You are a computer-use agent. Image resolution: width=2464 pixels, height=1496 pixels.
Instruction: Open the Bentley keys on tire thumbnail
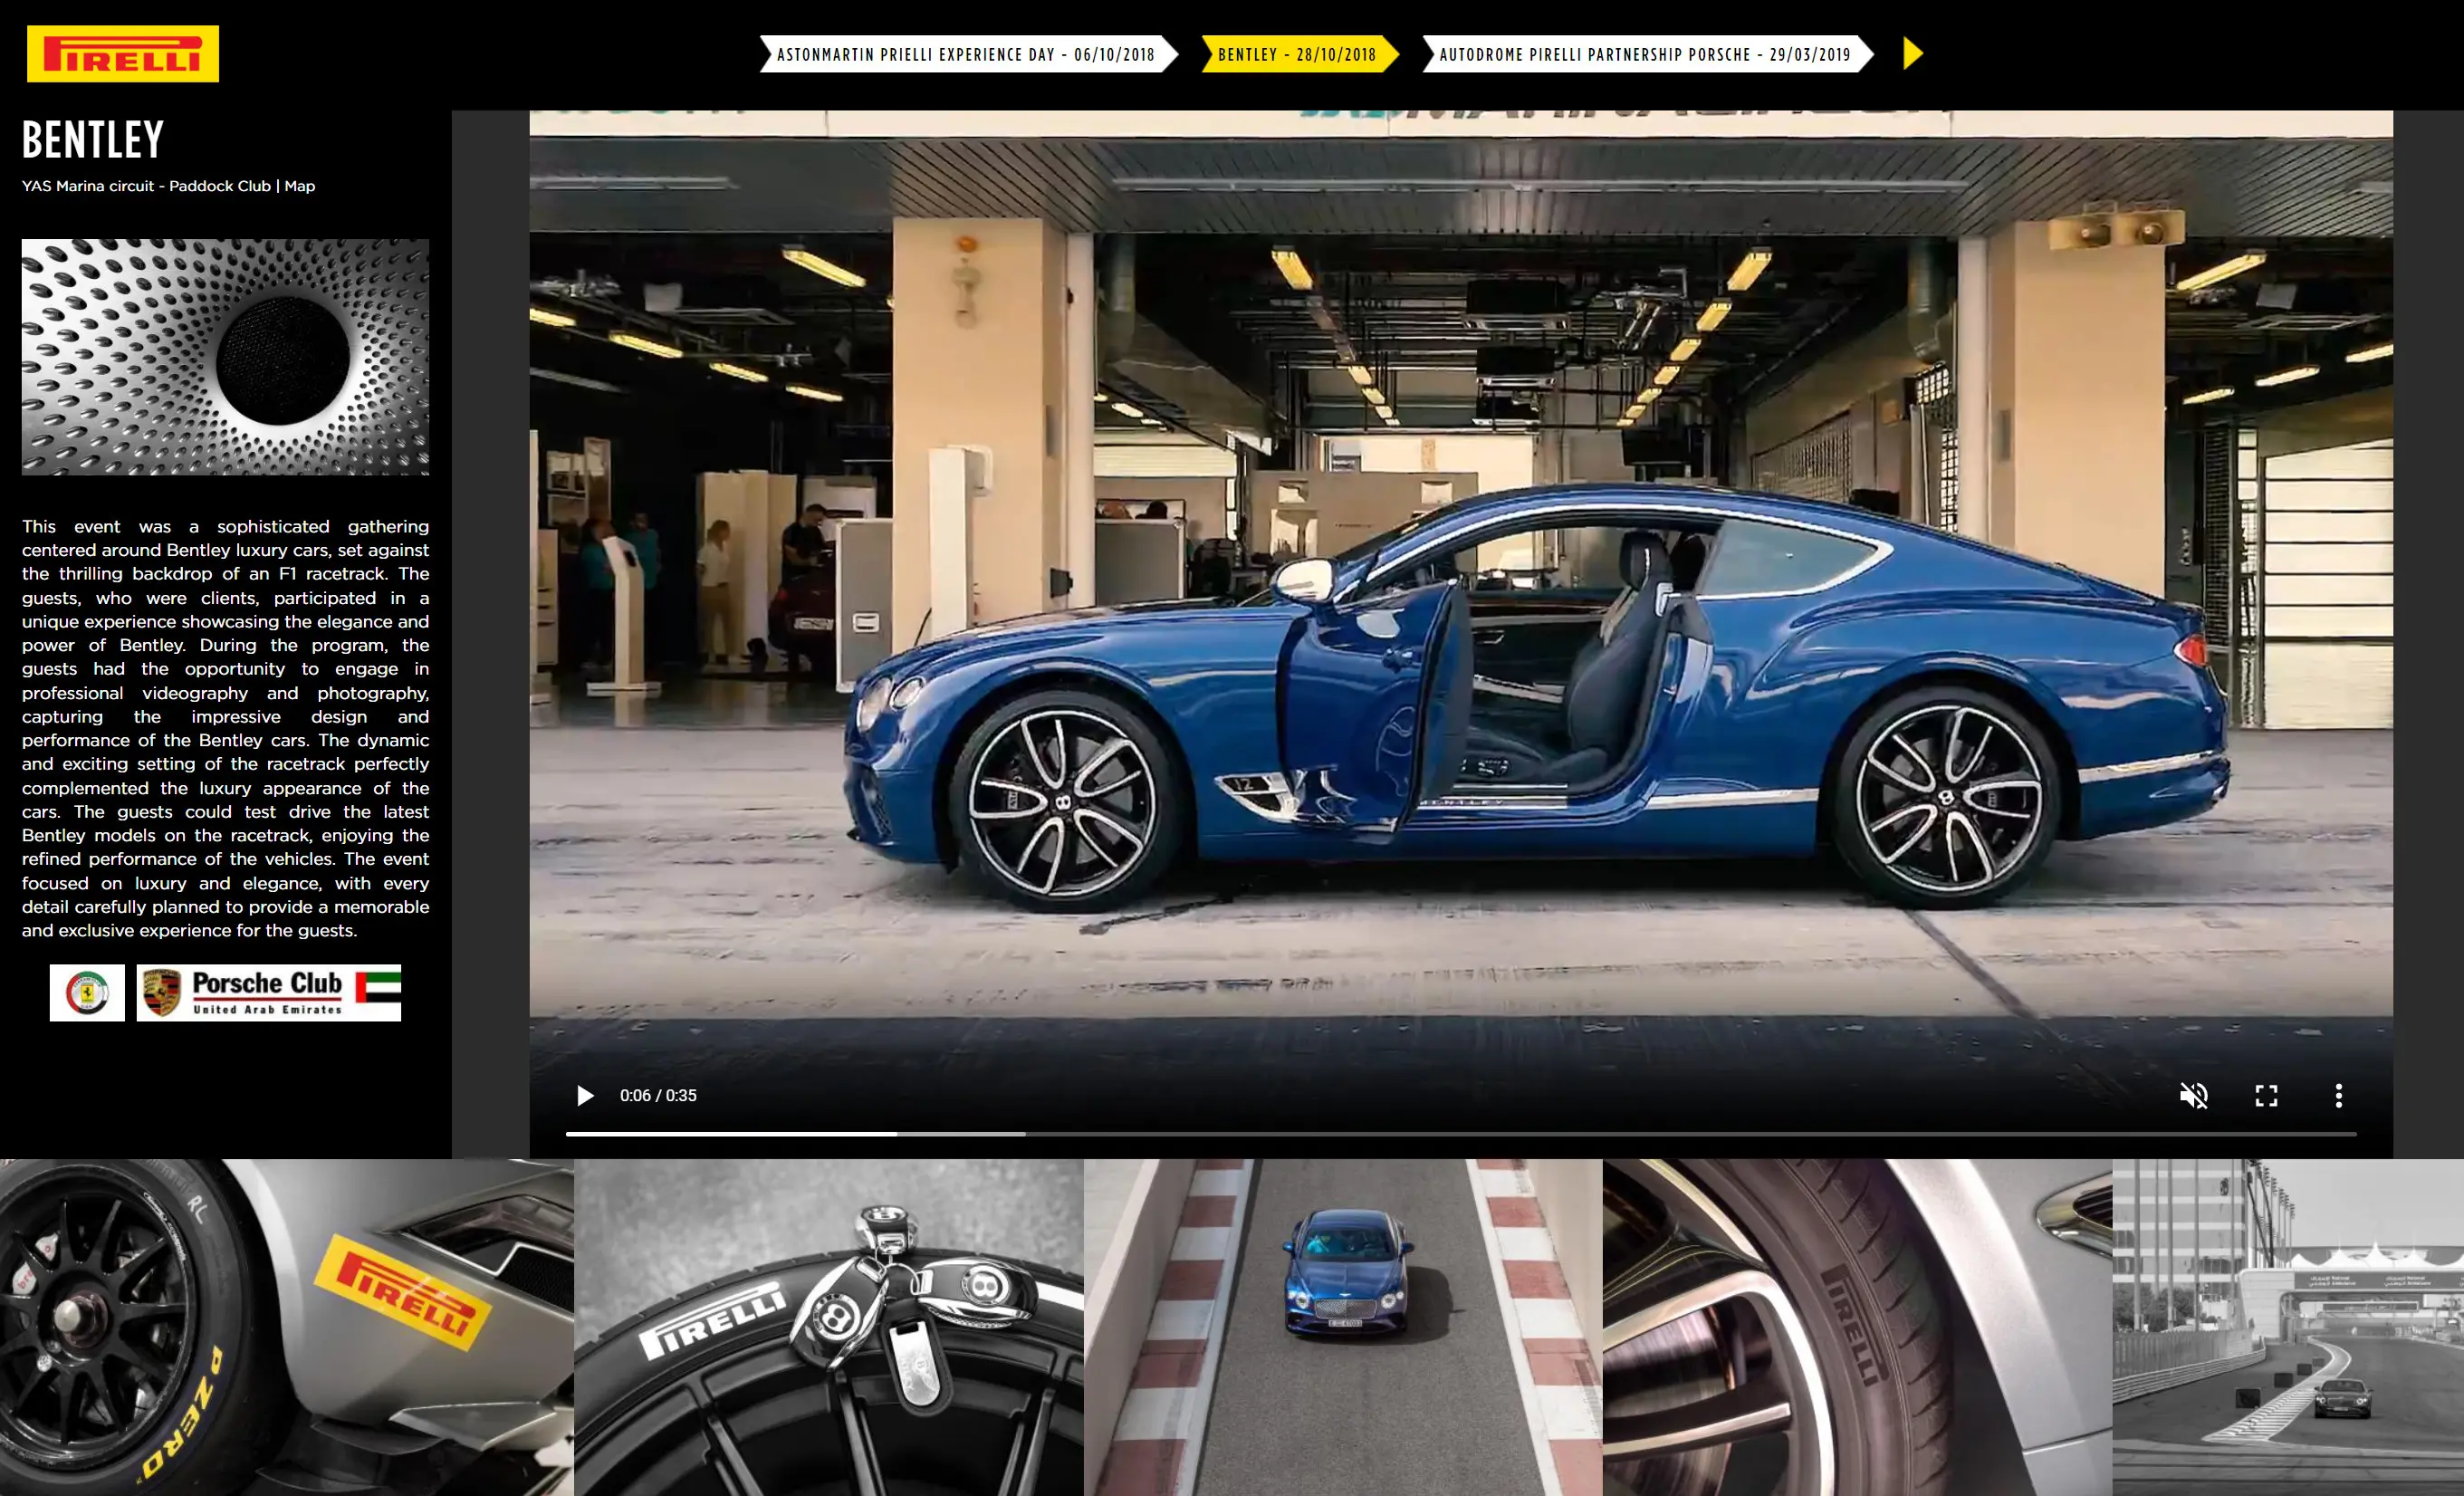point(829,1327)
